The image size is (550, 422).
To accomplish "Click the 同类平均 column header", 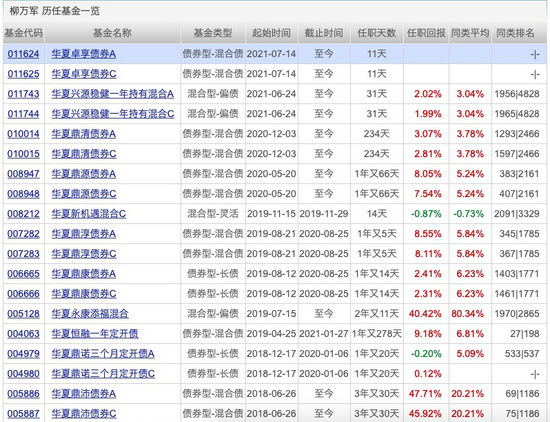I will (470, 33).
